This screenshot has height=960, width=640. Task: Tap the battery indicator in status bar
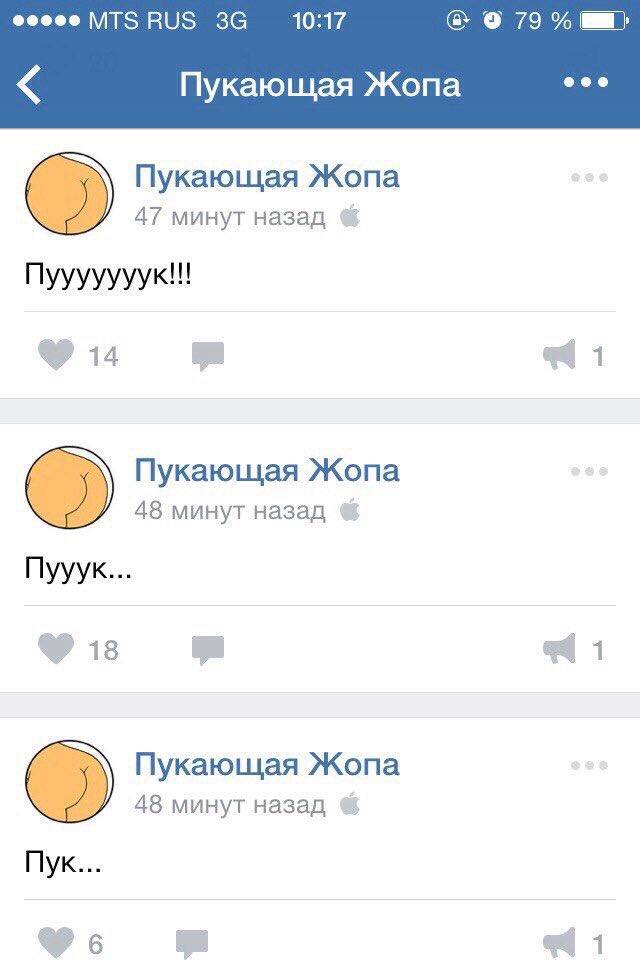coord(604,21)
